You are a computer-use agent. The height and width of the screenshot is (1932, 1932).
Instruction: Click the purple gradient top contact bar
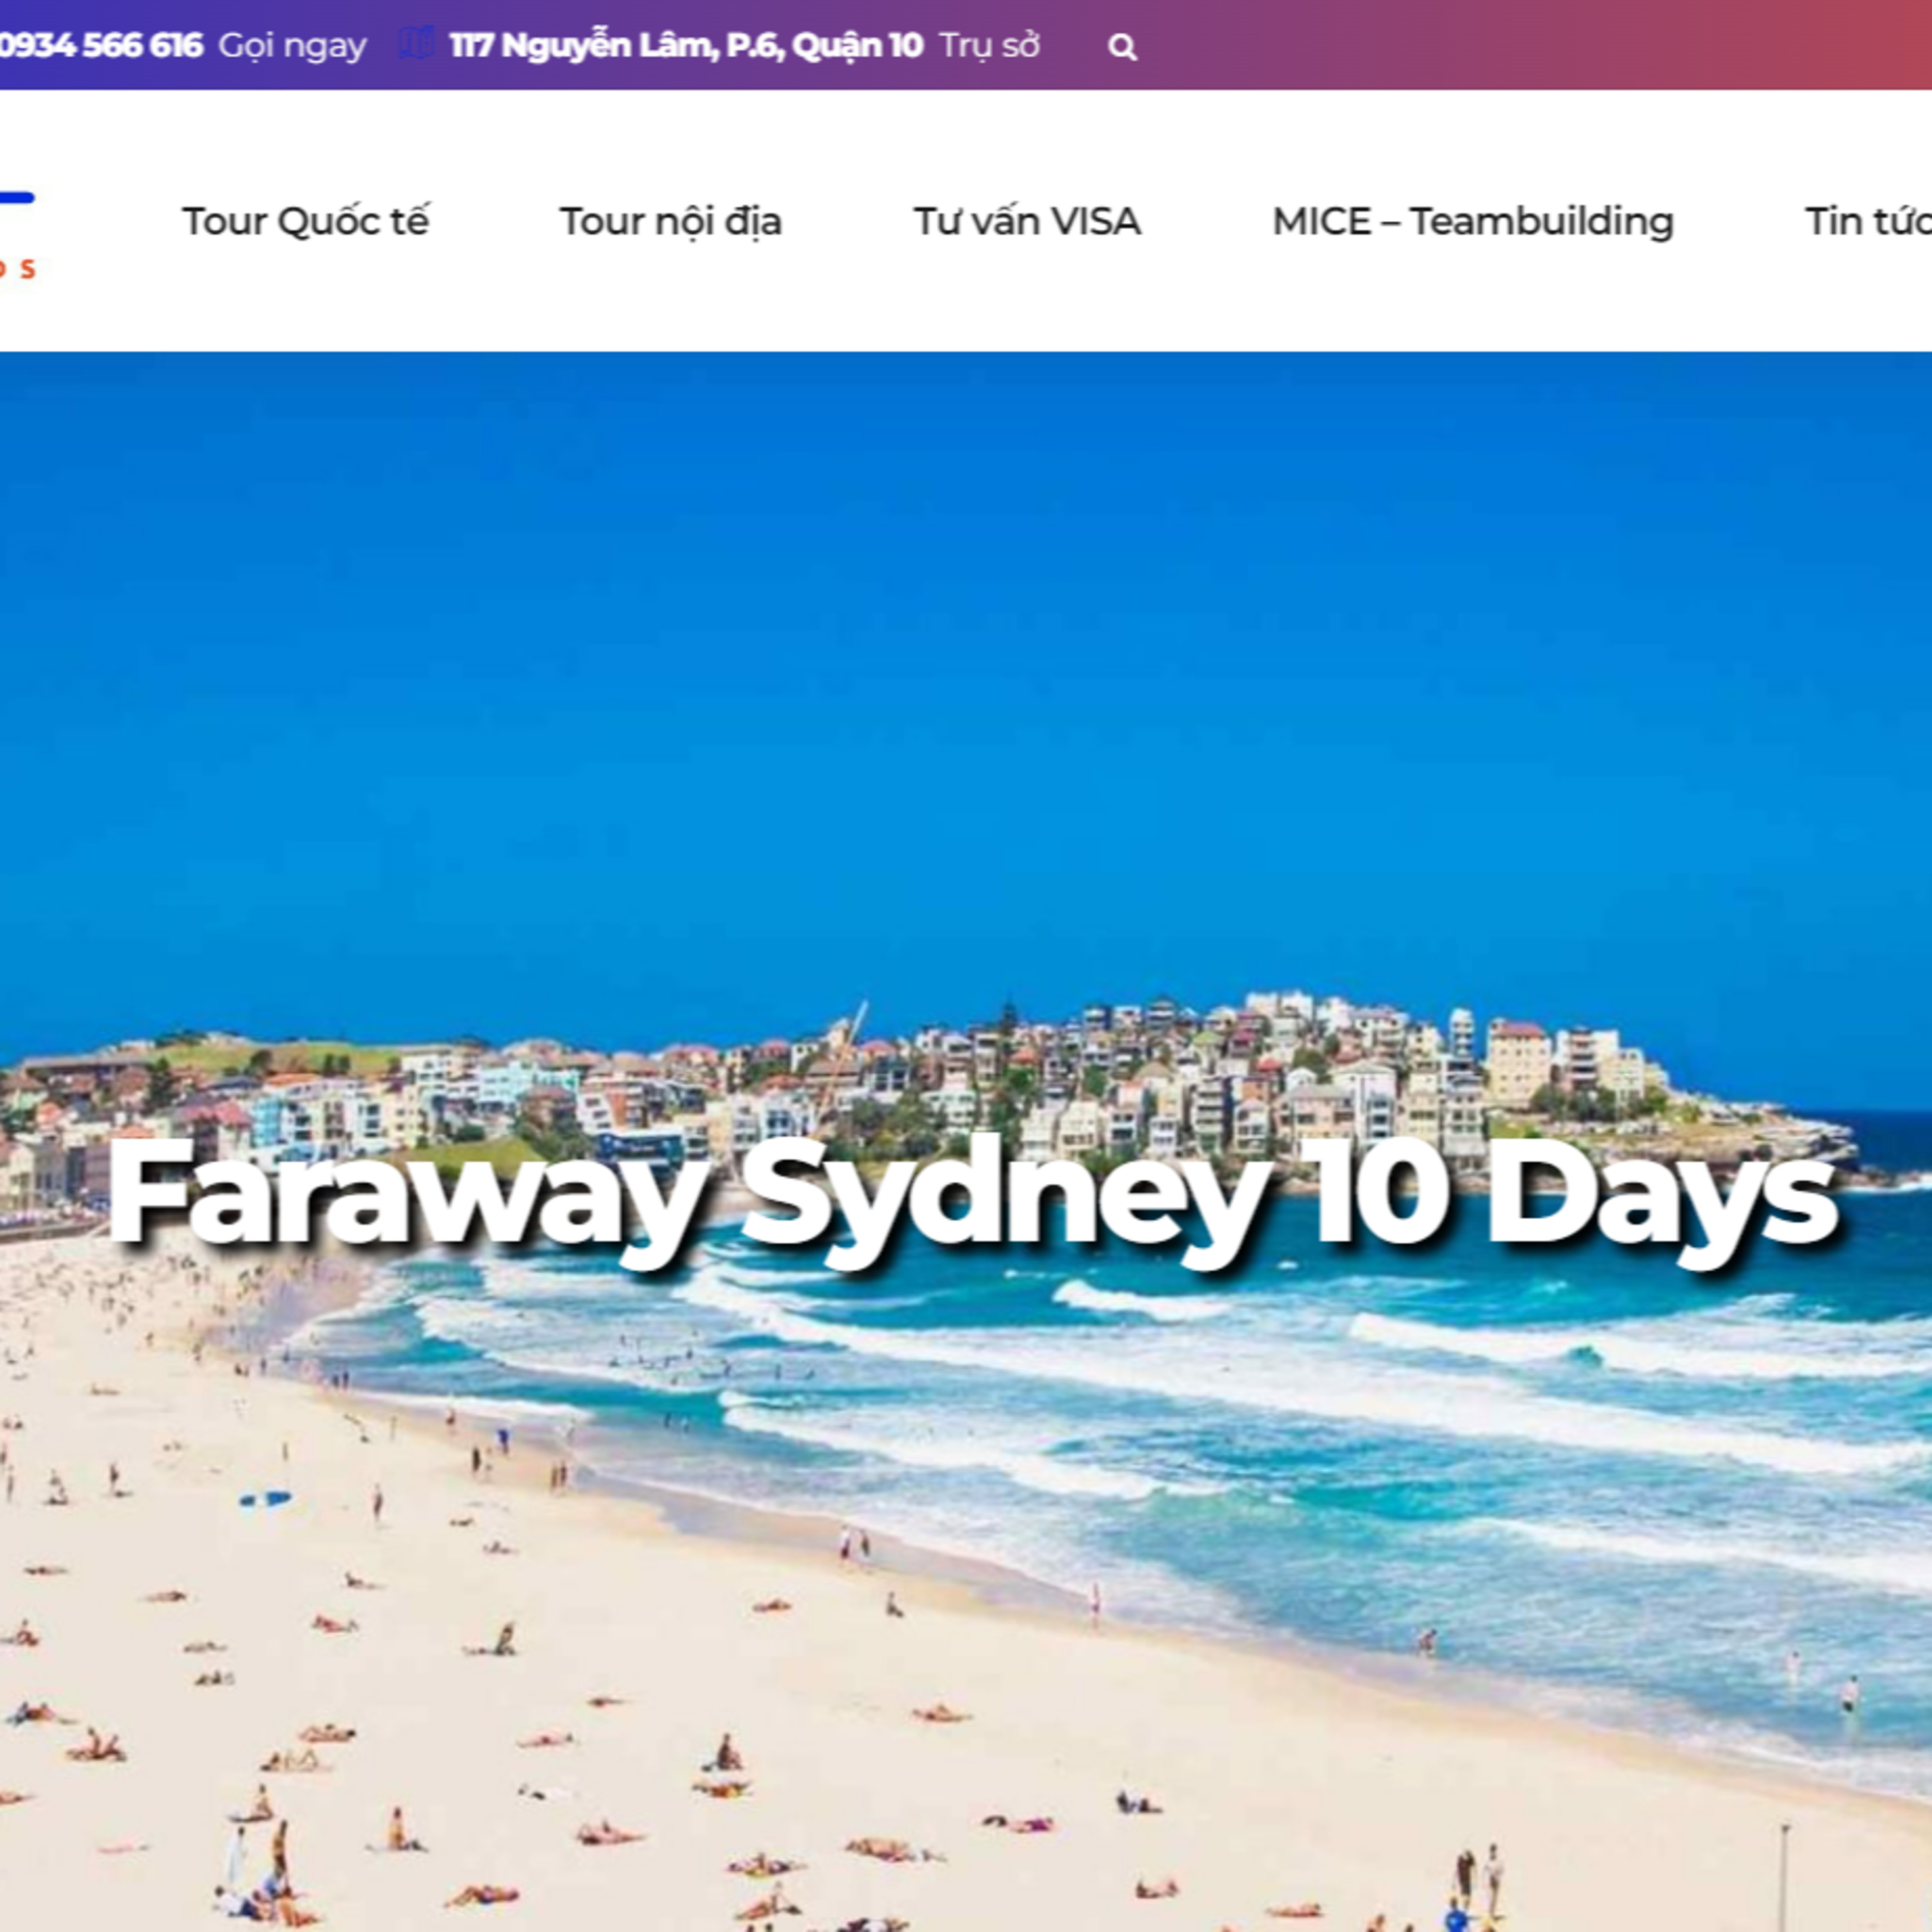click(1500, 45)
